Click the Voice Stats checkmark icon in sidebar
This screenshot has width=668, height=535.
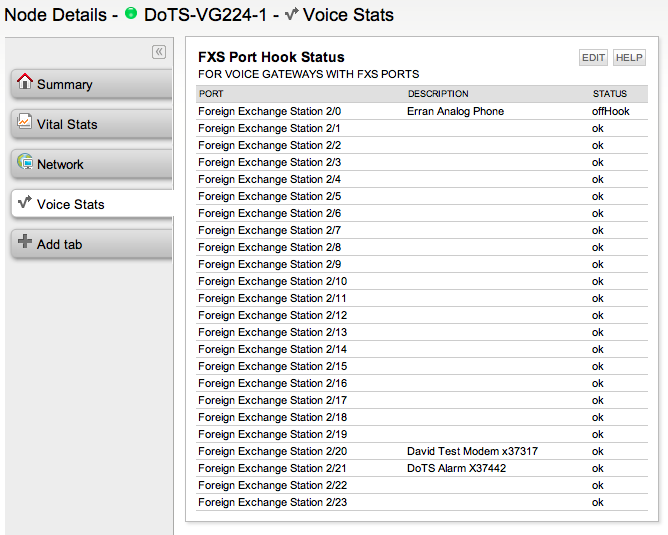click(25, 203)
